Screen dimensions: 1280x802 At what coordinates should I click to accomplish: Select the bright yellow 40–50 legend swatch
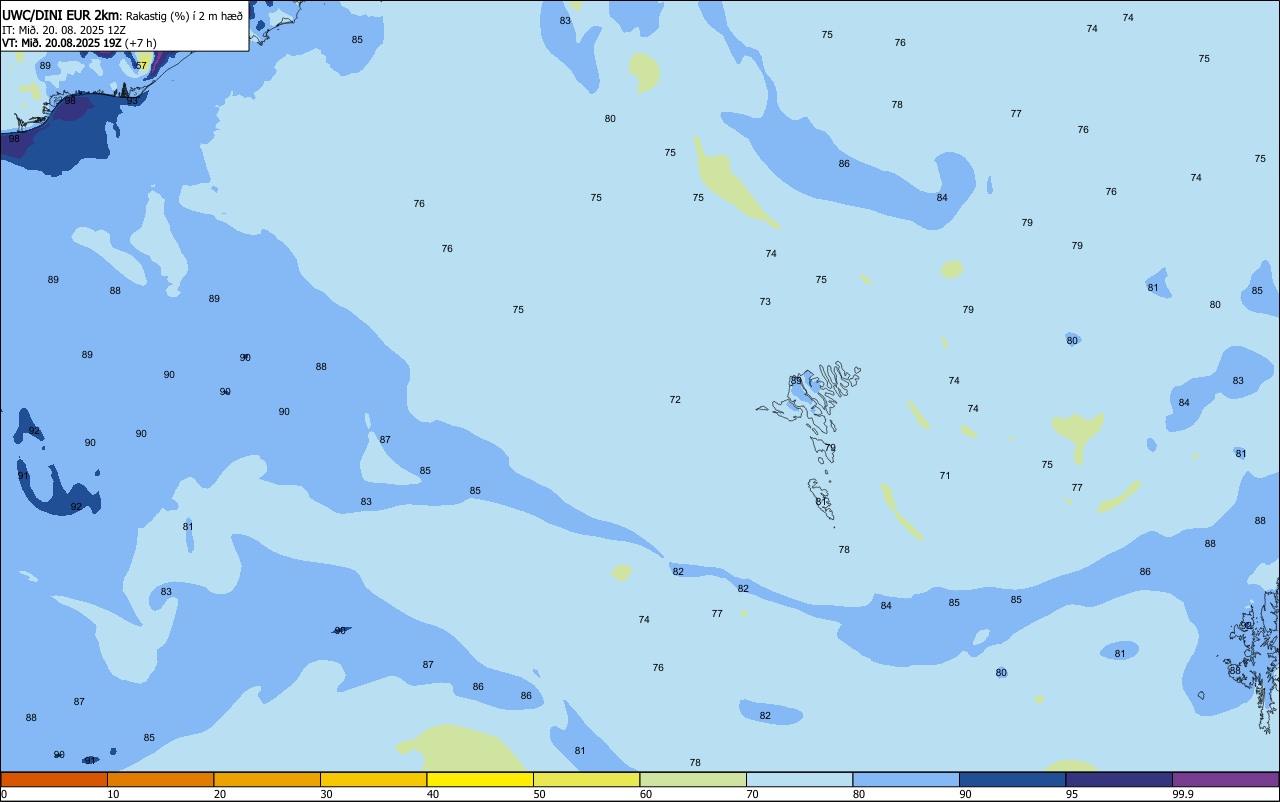click(480, 779)
